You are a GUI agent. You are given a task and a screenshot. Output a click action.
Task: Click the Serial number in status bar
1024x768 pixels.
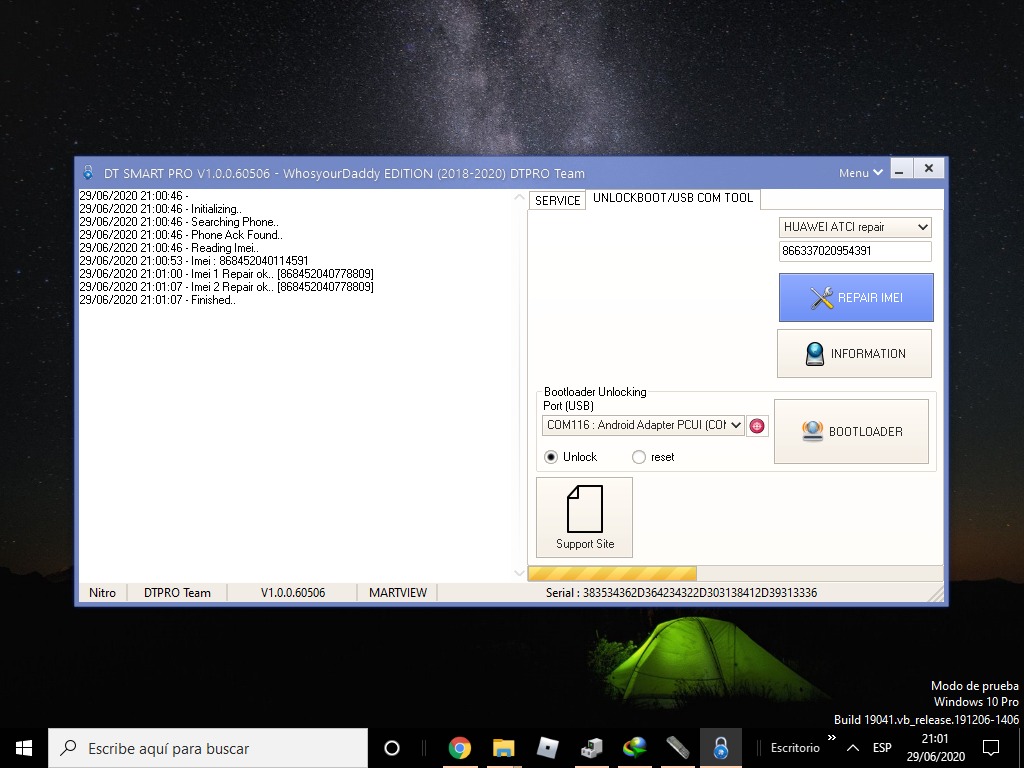(x=681, y=593)
